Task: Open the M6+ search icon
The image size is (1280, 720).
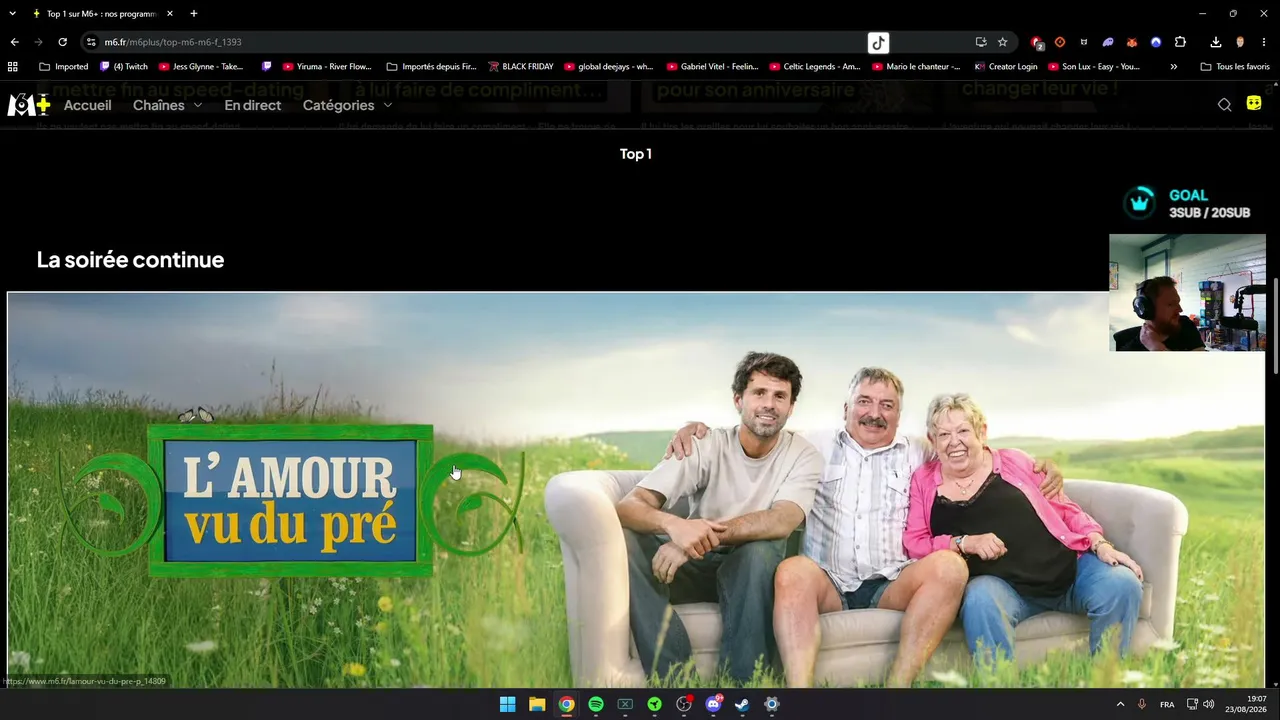Action: 1224,105
